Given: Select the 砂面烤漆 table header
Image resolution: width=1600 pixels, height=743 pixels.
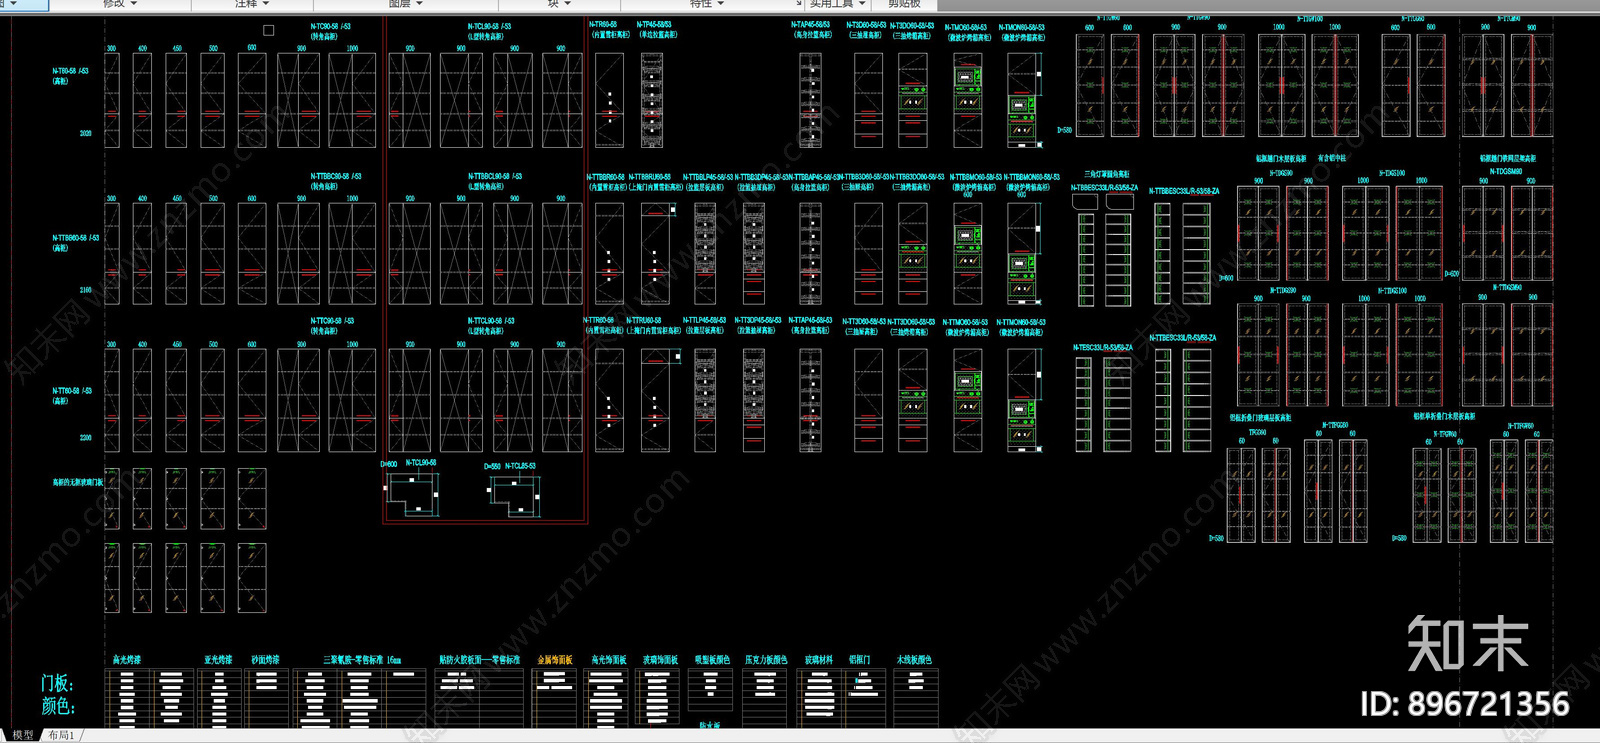Looking at the screenshot, I should tap(265, 660).
